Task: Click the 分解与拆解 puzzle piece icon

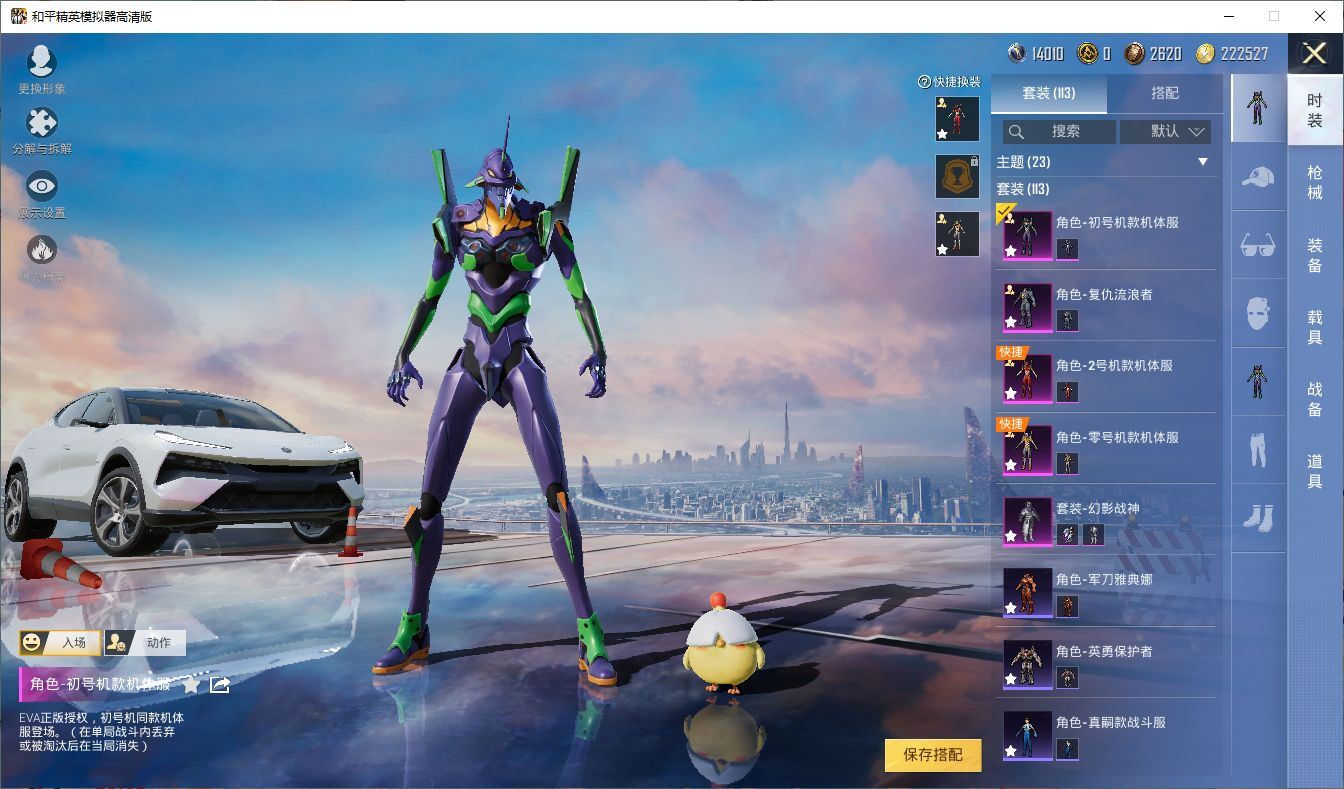Action: coord(41,124)
